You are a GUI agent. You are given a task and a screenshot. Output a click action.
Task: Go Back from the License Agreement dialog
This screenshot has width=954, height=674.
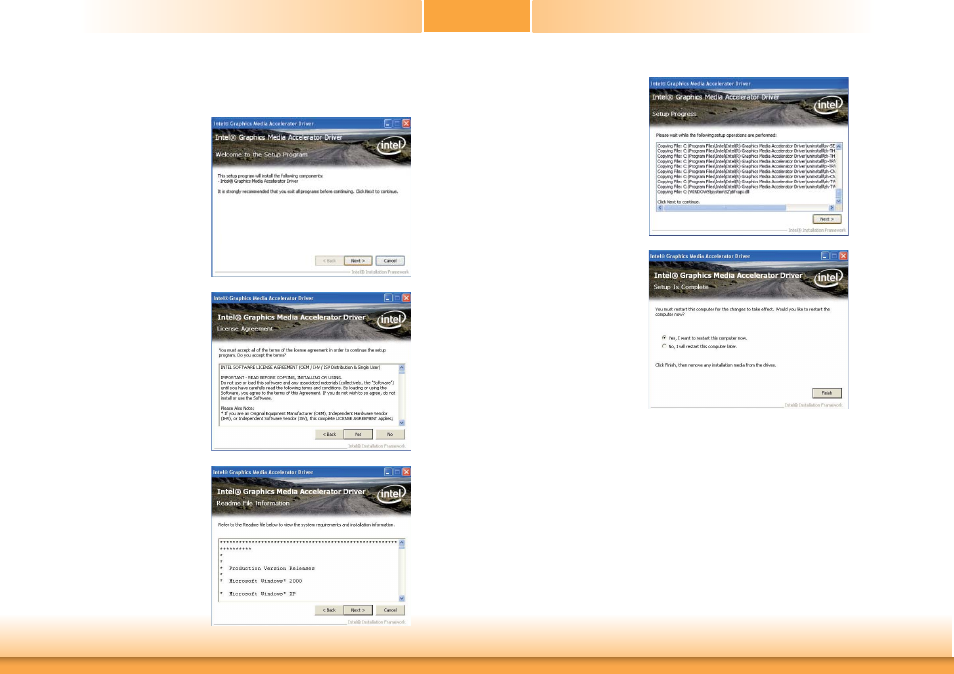click(x=327, y=435)
